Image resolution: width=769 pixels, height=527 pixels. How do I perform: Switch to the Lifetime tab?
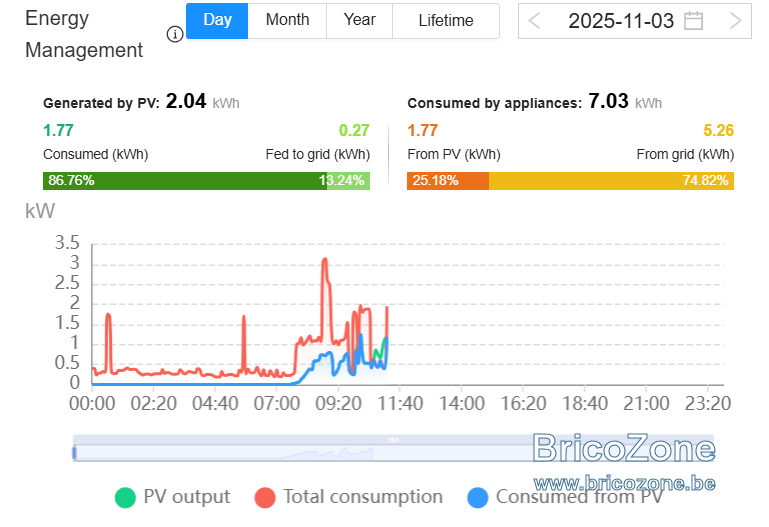coord(446,21)
